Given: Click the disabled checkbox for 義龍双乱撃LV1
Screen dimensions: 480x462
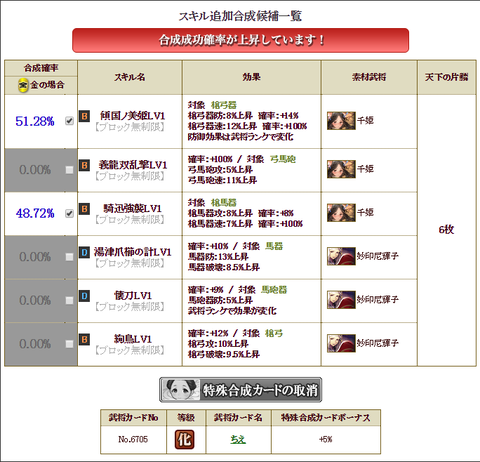Looking at the screenshot, I should point(69,170).
